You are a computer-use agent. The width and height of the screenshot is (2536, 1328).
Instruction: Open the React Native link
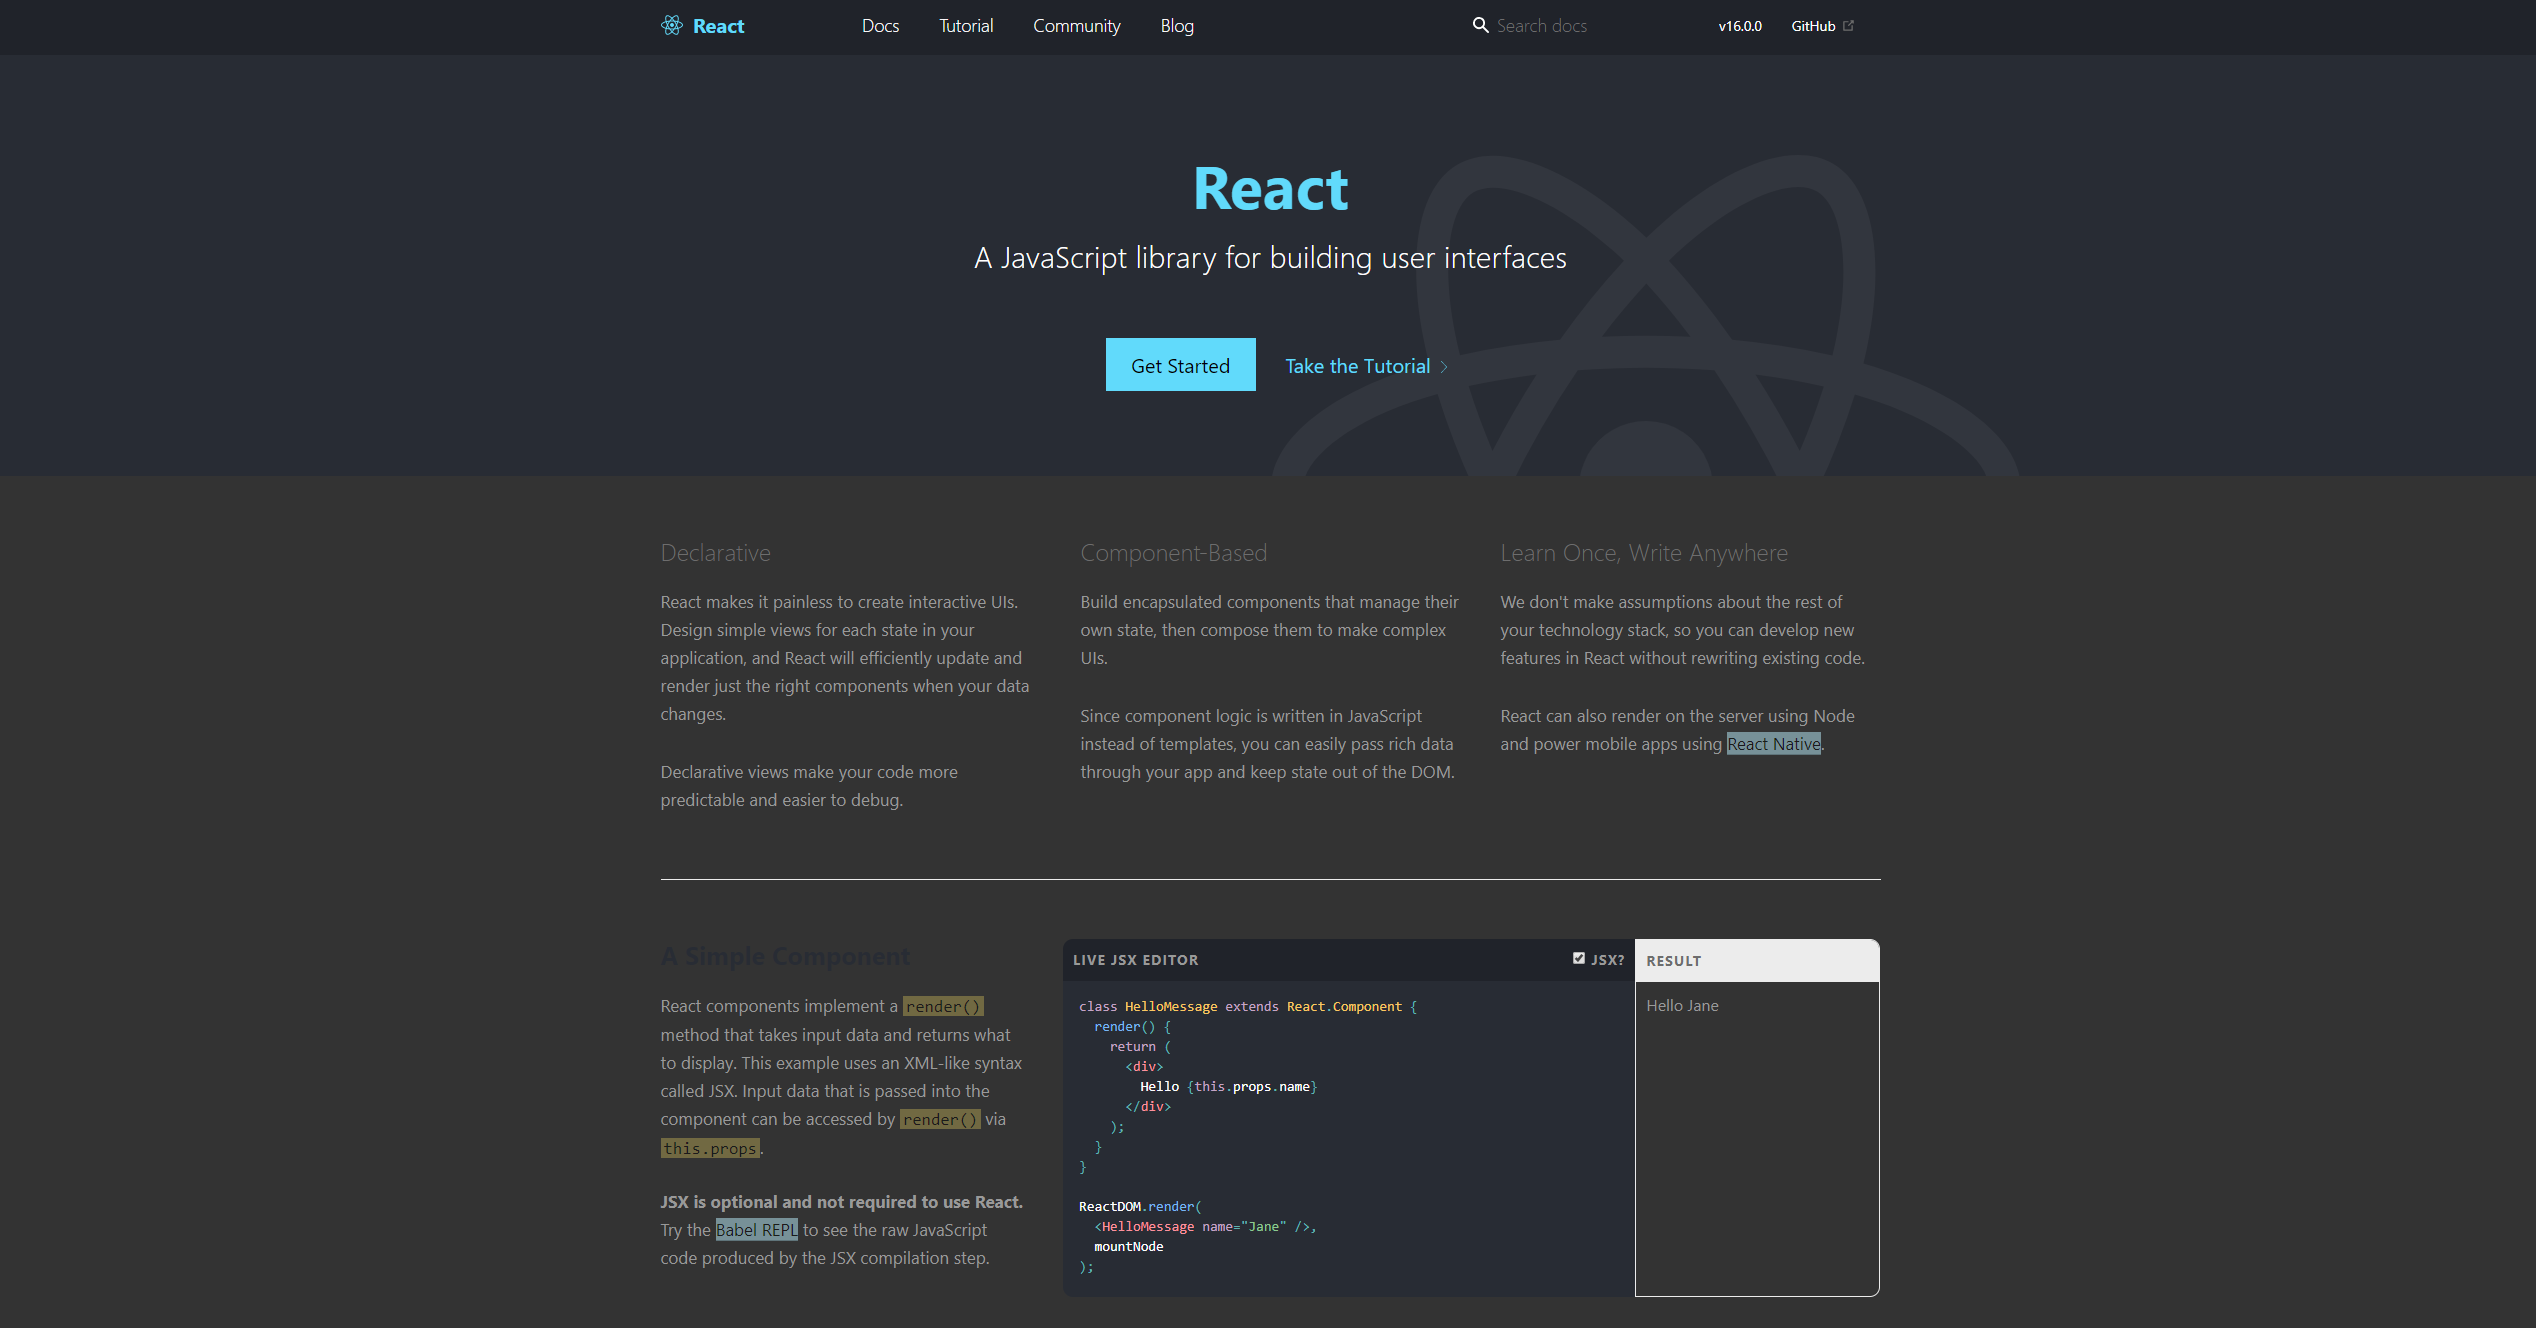click(x=1773, y=744)
